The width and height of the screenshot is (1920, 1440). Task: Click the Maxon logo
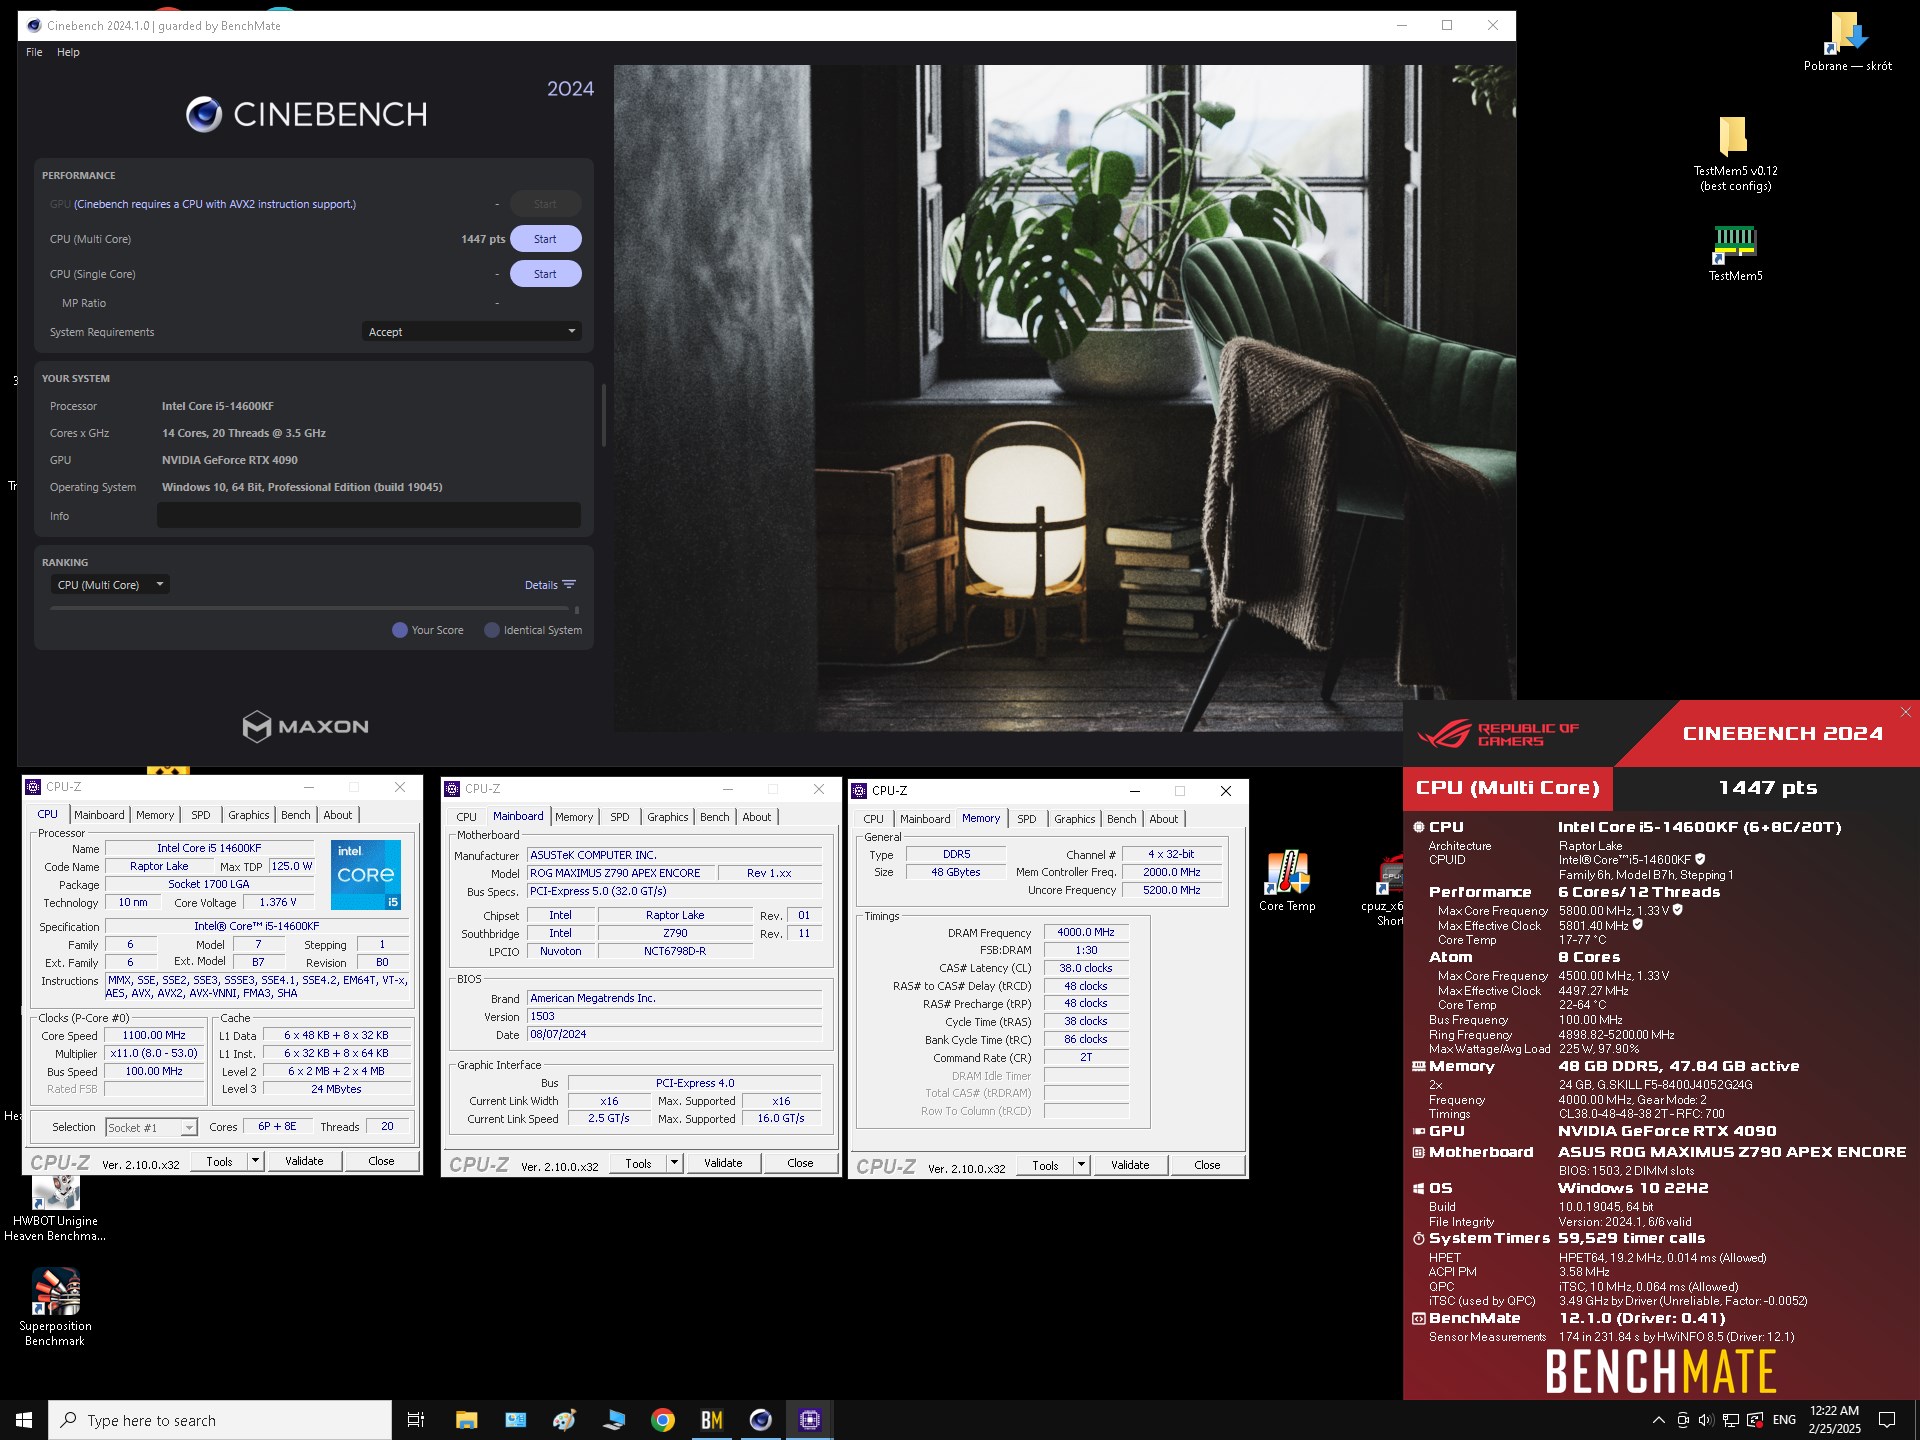(x=306, y=726)
